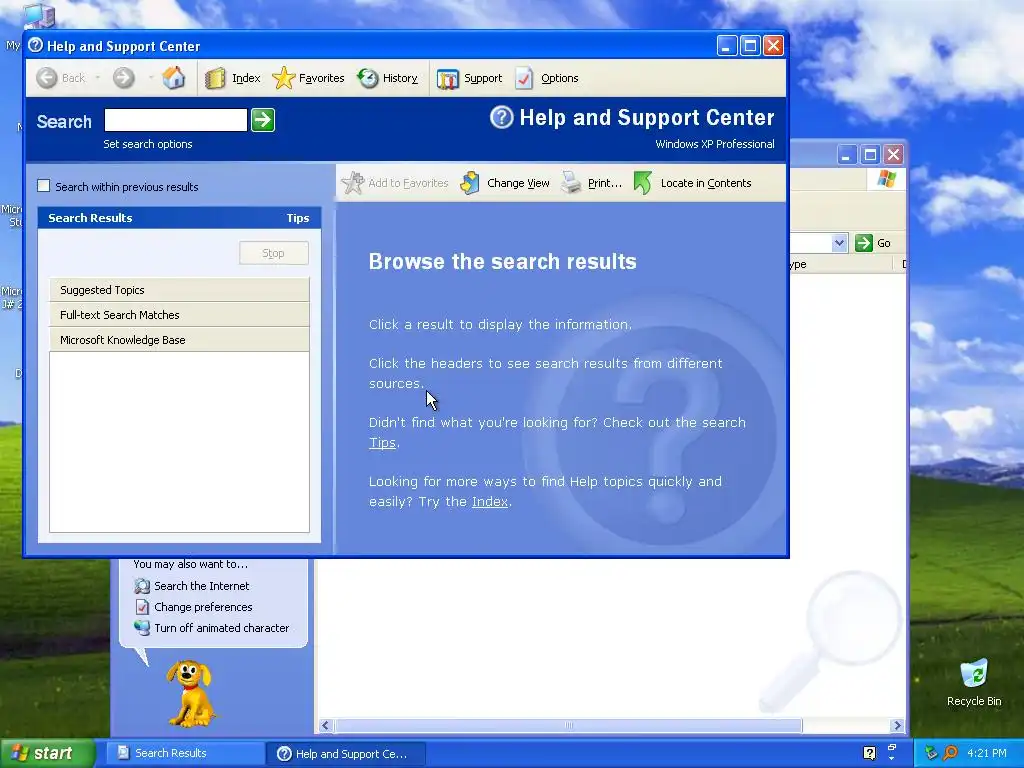Click the left scroll arrow in back window
The height and width of the screenshot is (768, 1024).
click(325, 726)
